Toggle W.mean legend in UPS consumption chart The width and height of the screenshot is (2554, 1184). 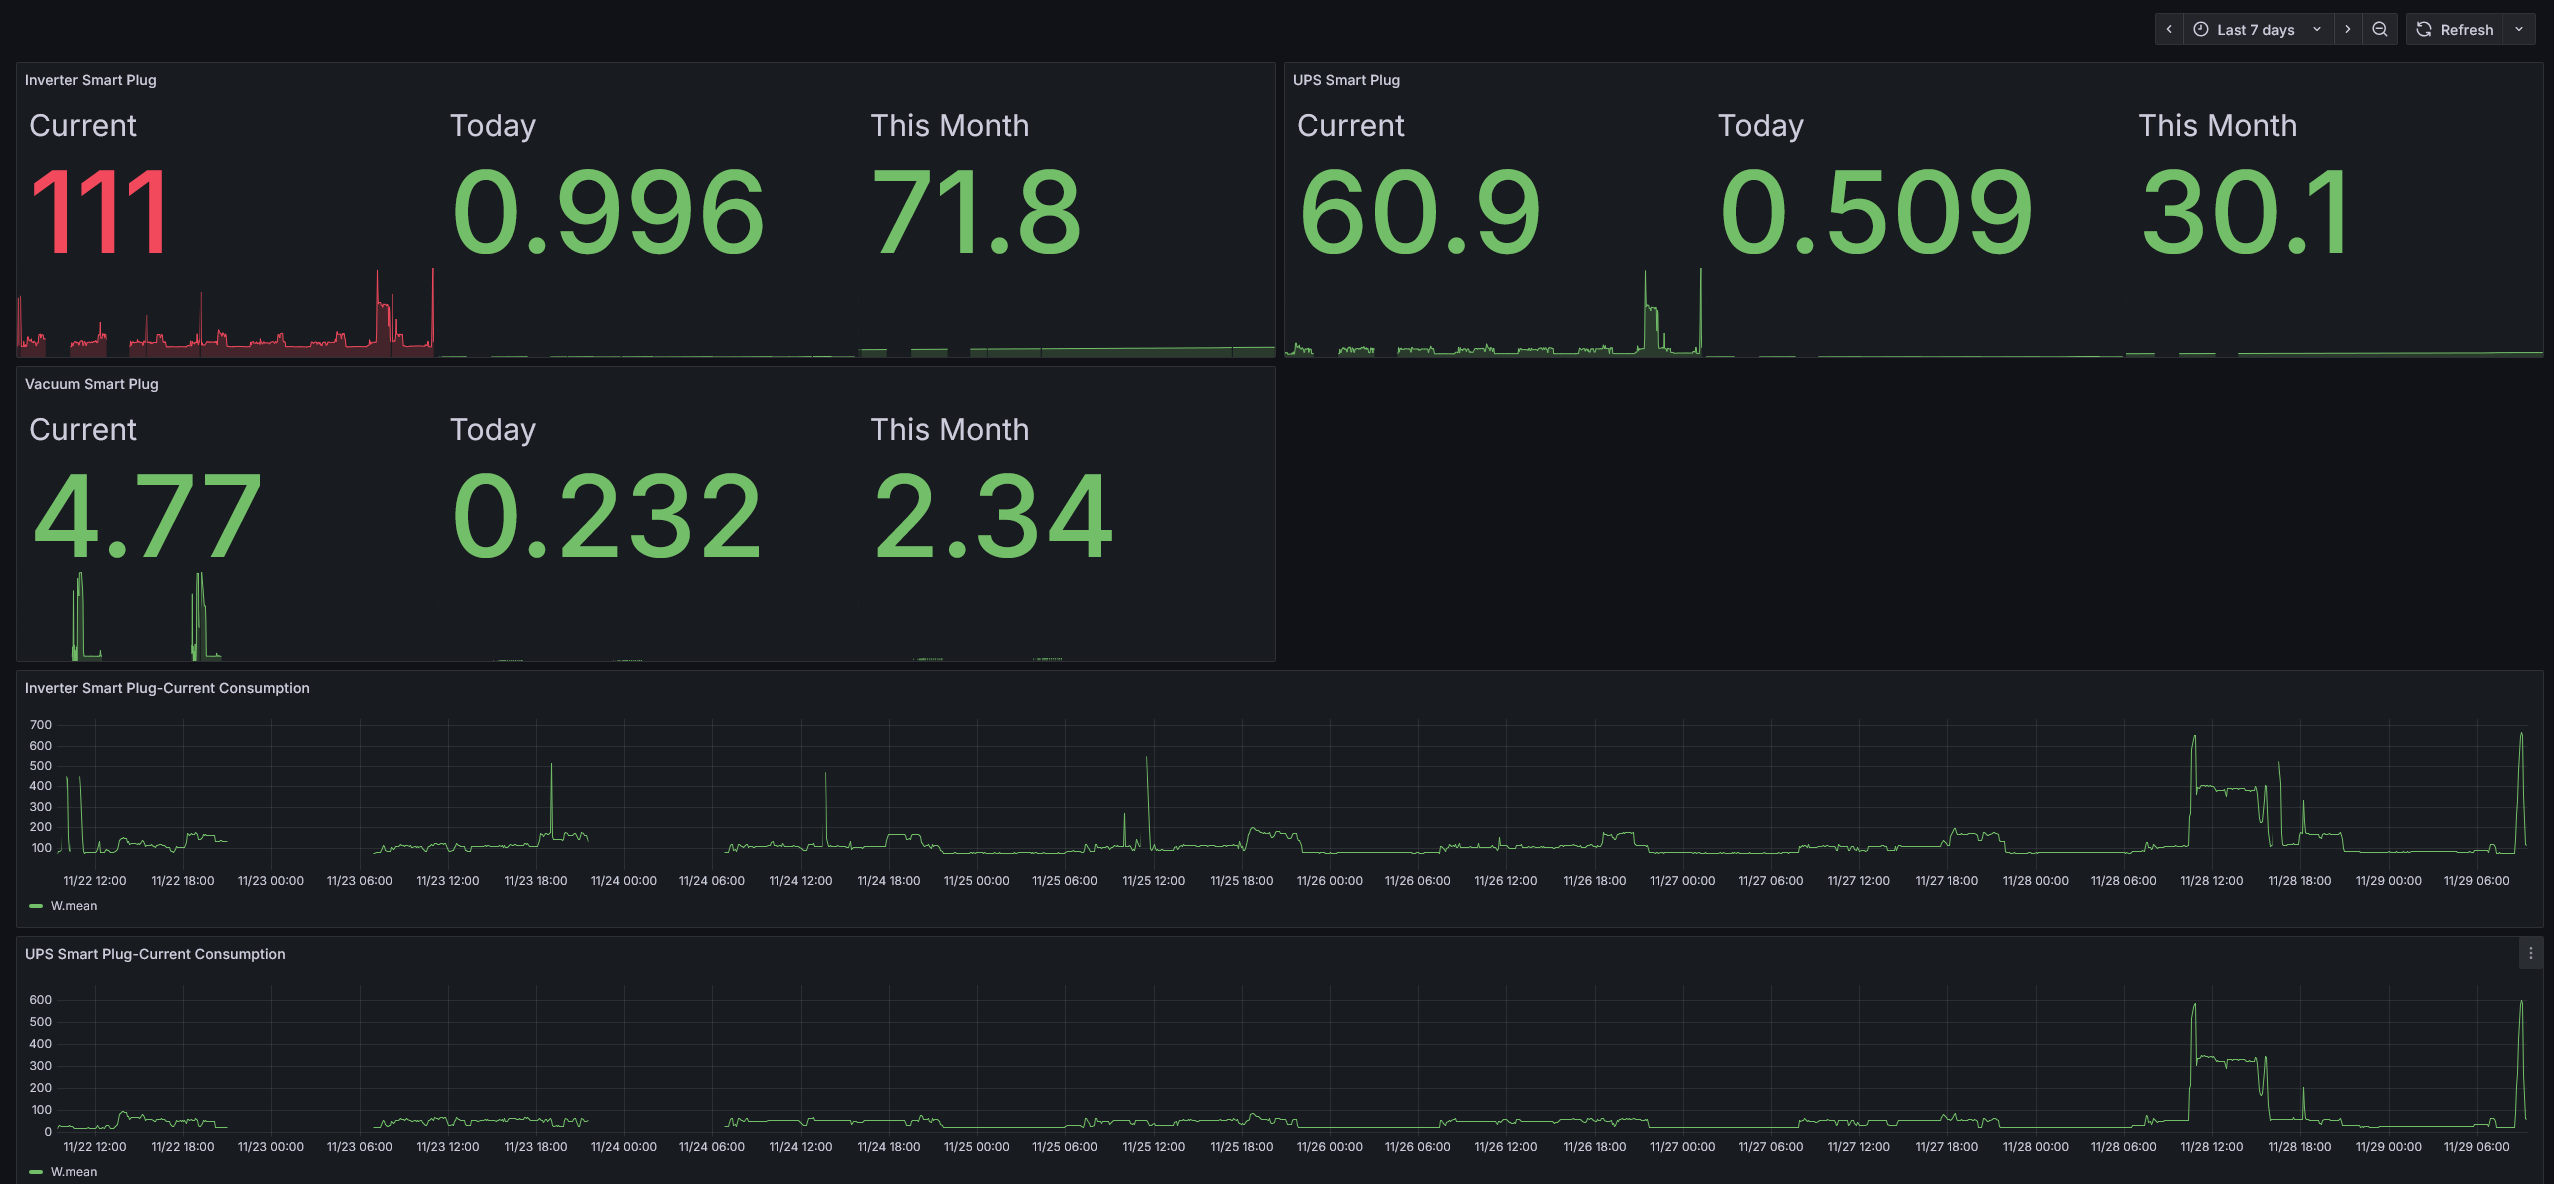click(74, 1172)
